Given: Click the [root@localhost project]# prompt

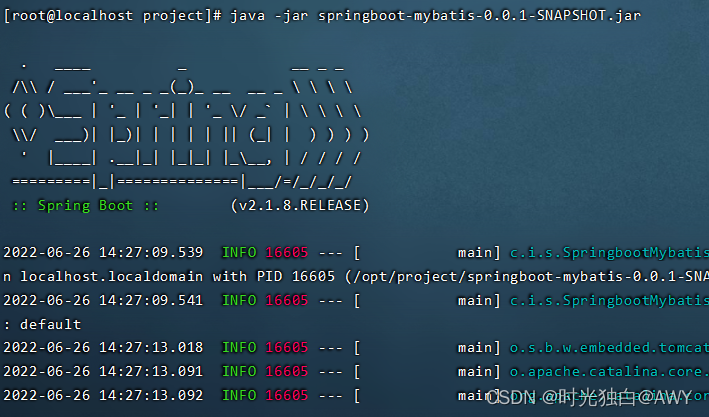Looking at the screenshot, I should (113, 16).
